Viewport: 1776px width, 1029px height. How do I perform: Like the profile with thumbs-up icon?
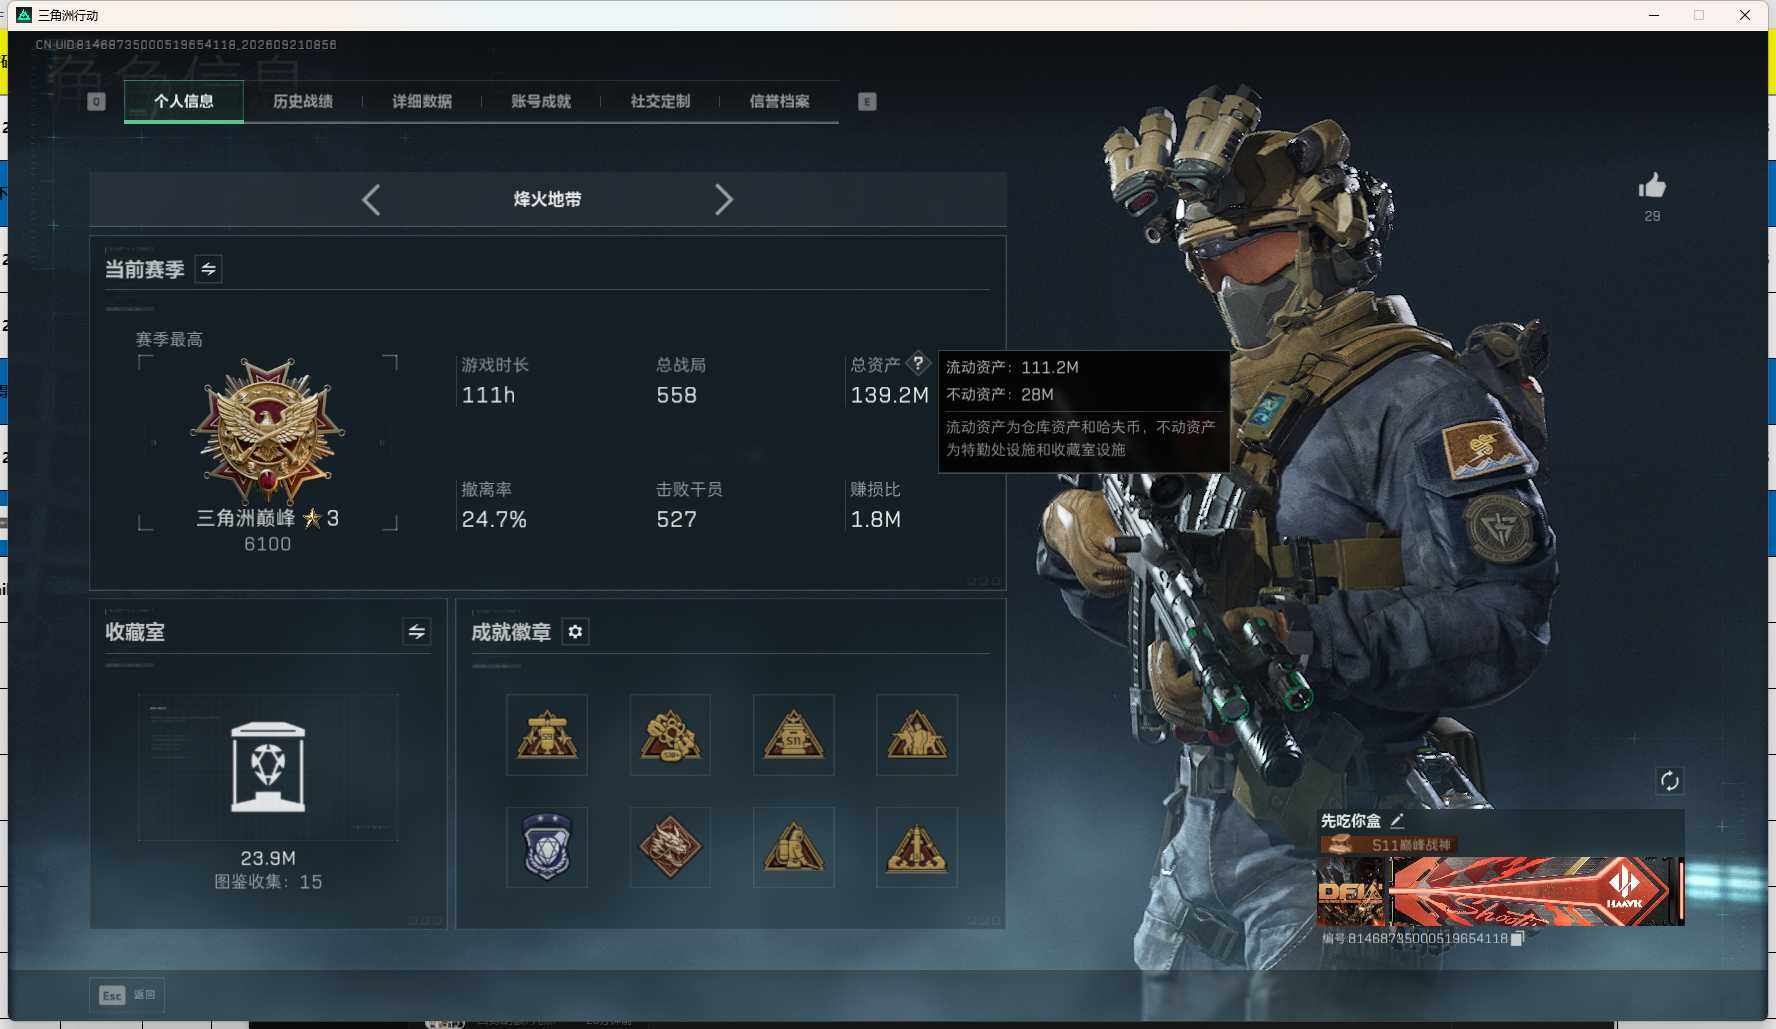(1652, 186)
